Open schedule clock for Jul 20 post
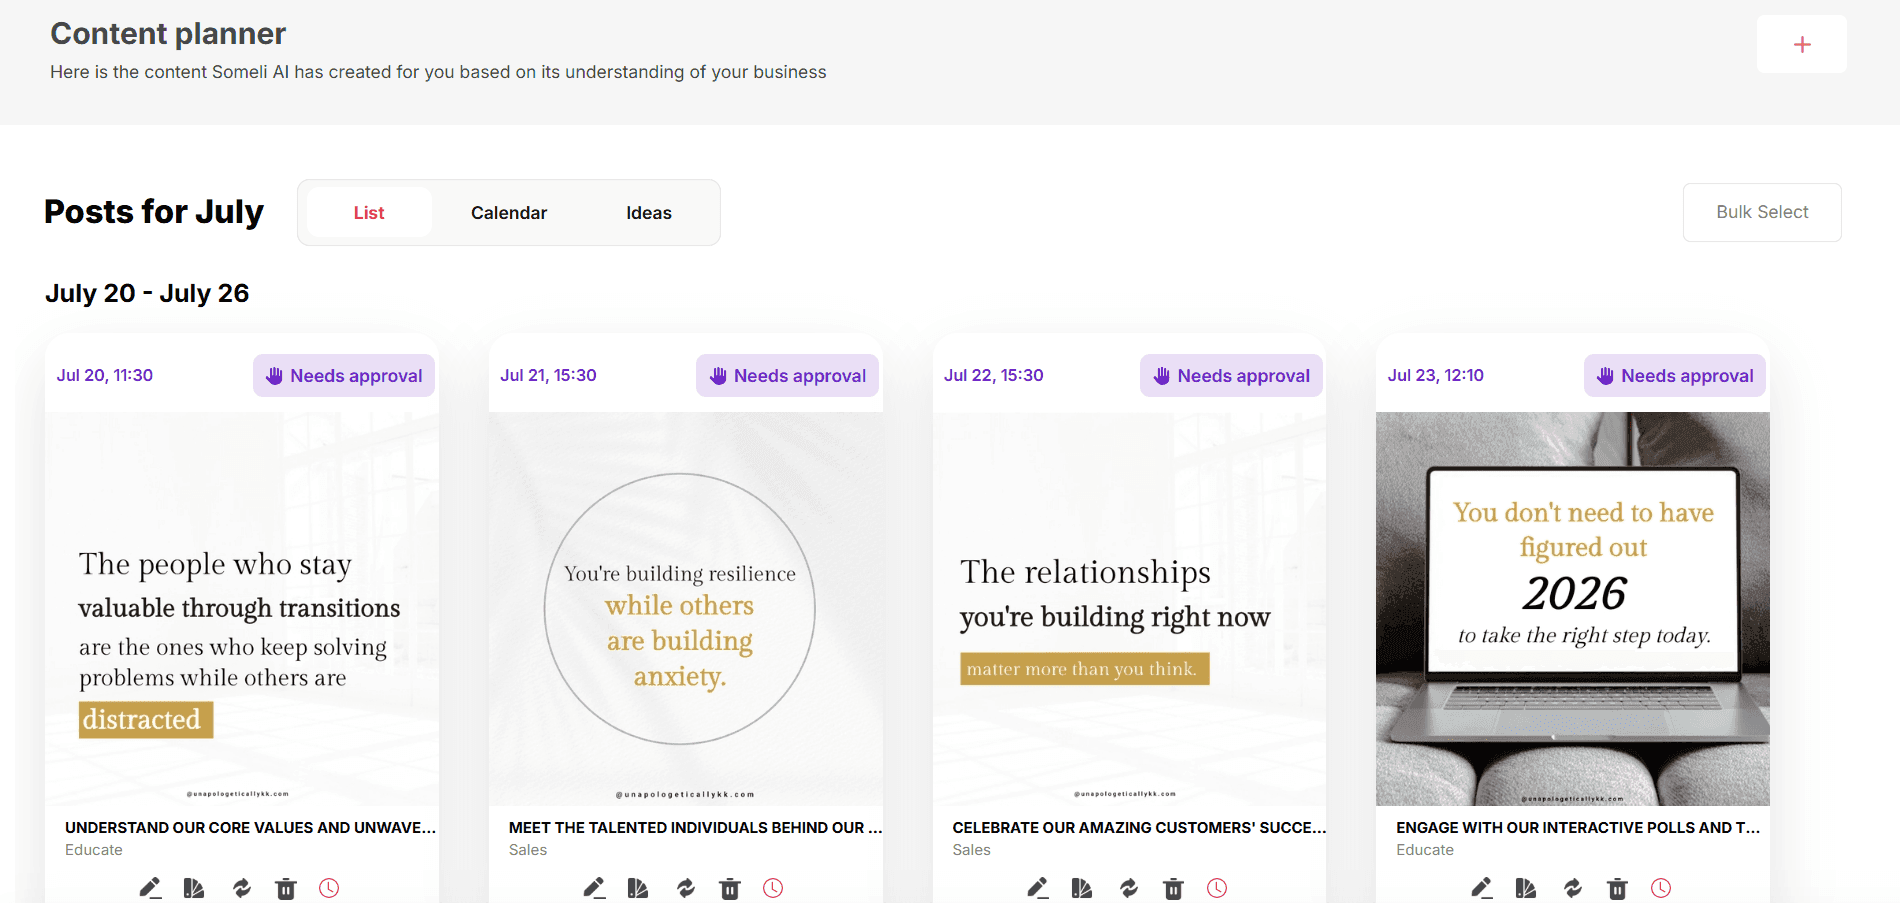The width and height of the screenshot is (1900, 903). click(329, 887)
